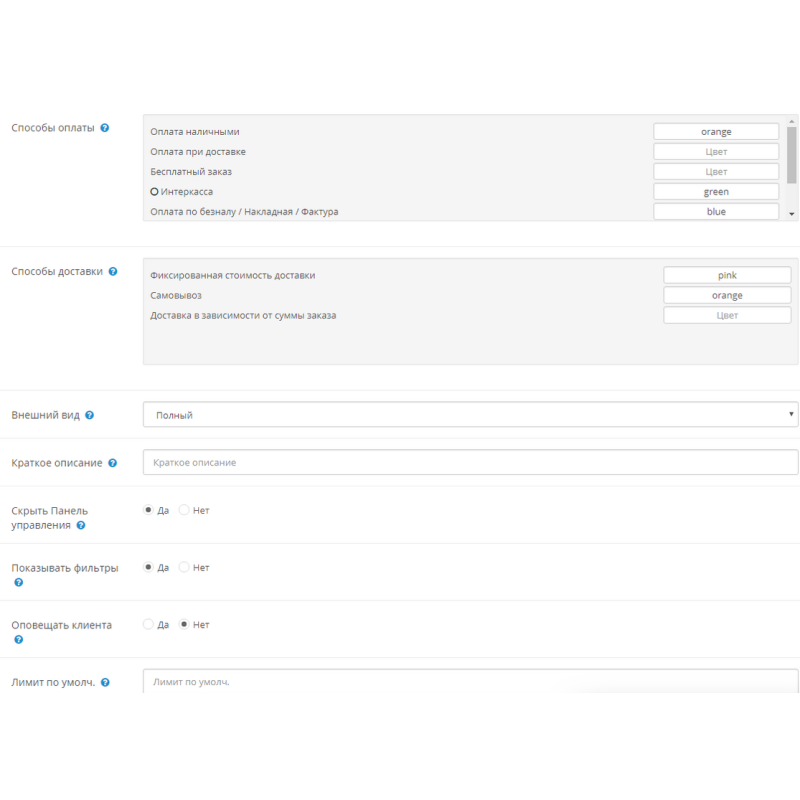Image resolution: width=800 pixels, height=800 pixels.
Task: Click empty Цвет field for Бесплатный заказ
Action: tap(716, 172)
